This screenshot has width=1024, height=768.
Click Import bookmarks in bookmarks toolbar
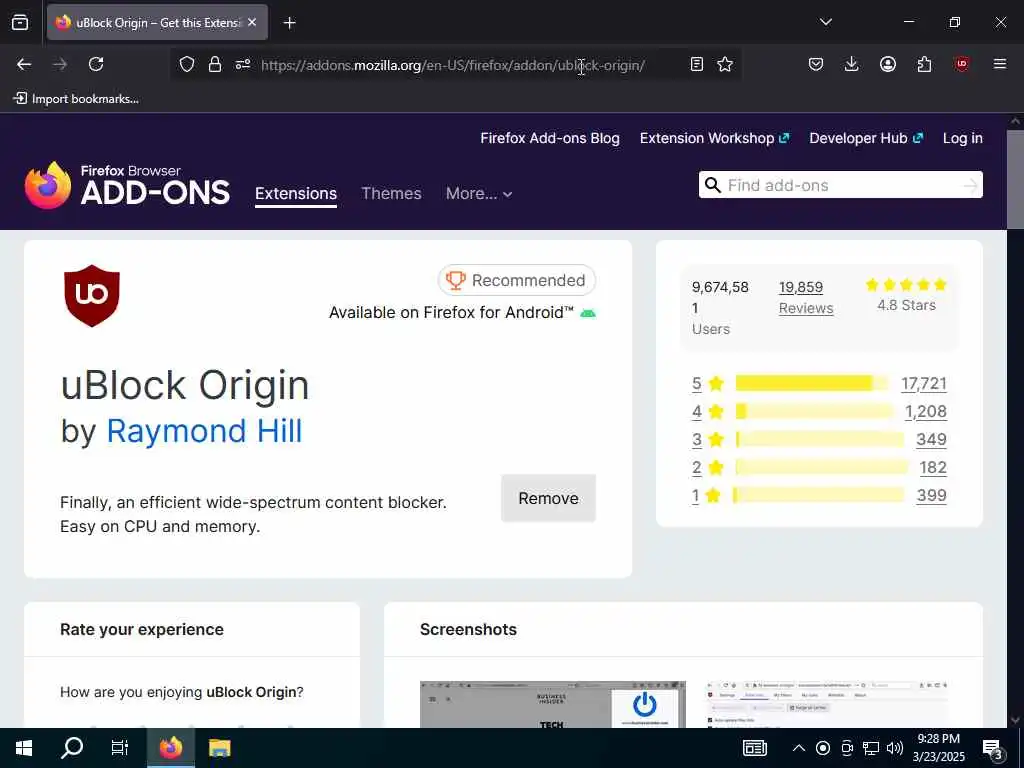(x=76, y=99)
